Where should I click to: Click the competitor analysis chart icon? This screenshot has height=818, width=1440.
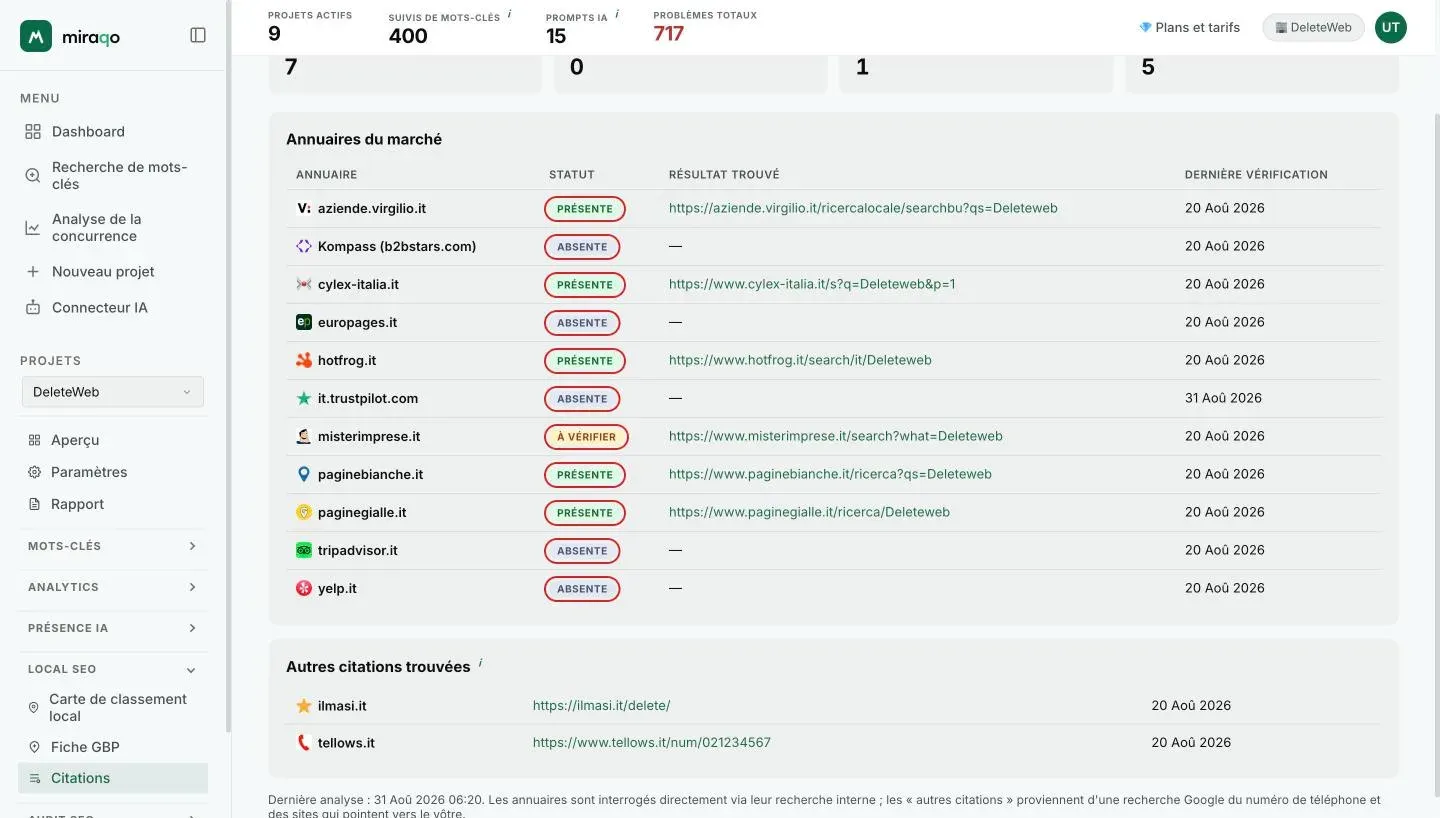(33, 227)
